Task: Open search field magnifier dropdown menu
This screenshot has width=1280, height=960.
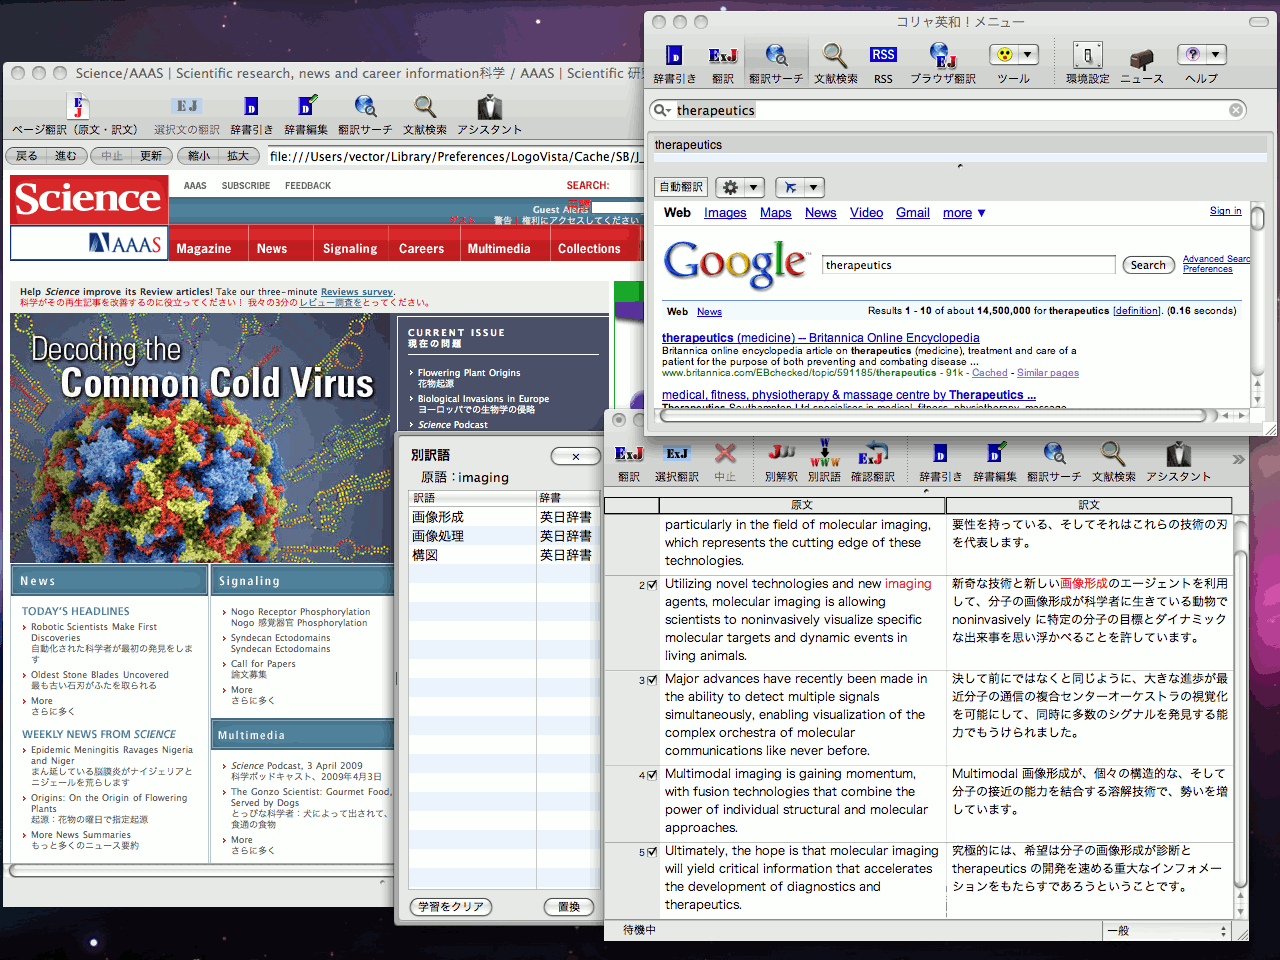Action: pyautogui.click(x=662, y=110)
